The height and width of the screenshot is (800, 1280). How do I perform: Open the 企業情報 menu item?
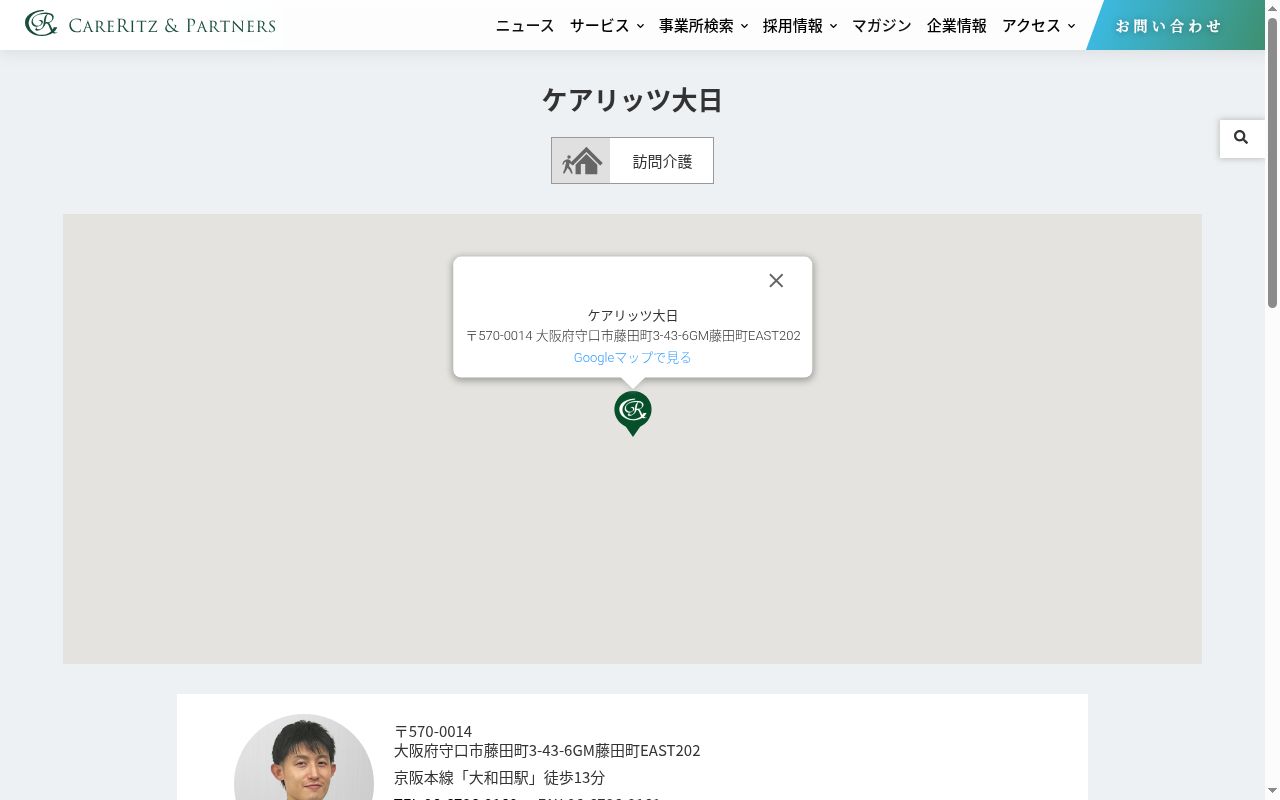[x=957, y=25]
